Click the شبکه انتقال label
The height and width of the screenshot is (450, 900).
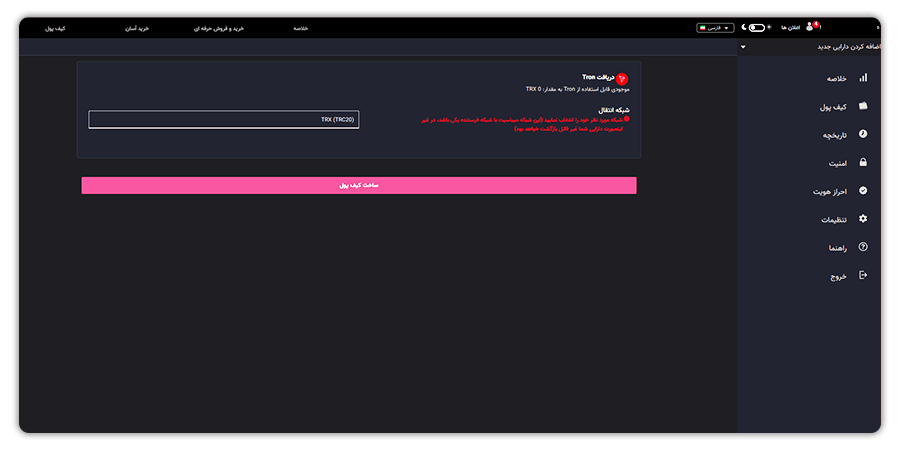point(614,109)
